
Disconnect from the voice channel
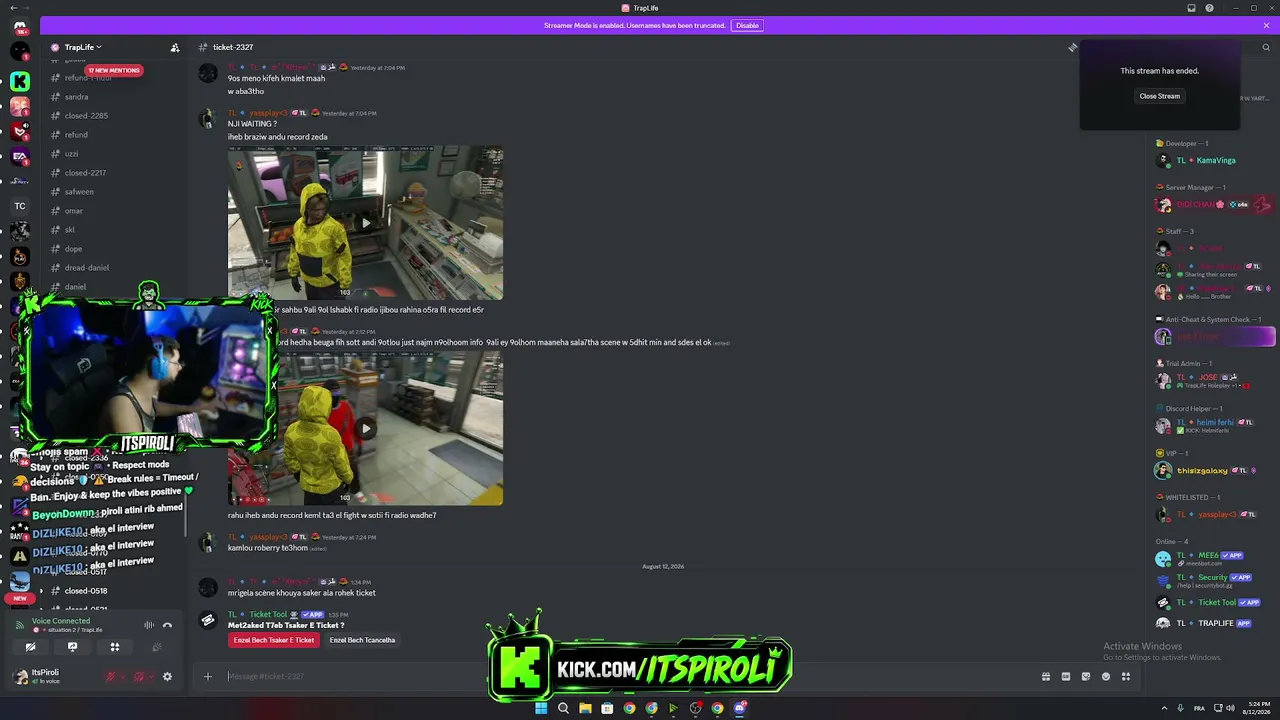(x=167, y=625)
